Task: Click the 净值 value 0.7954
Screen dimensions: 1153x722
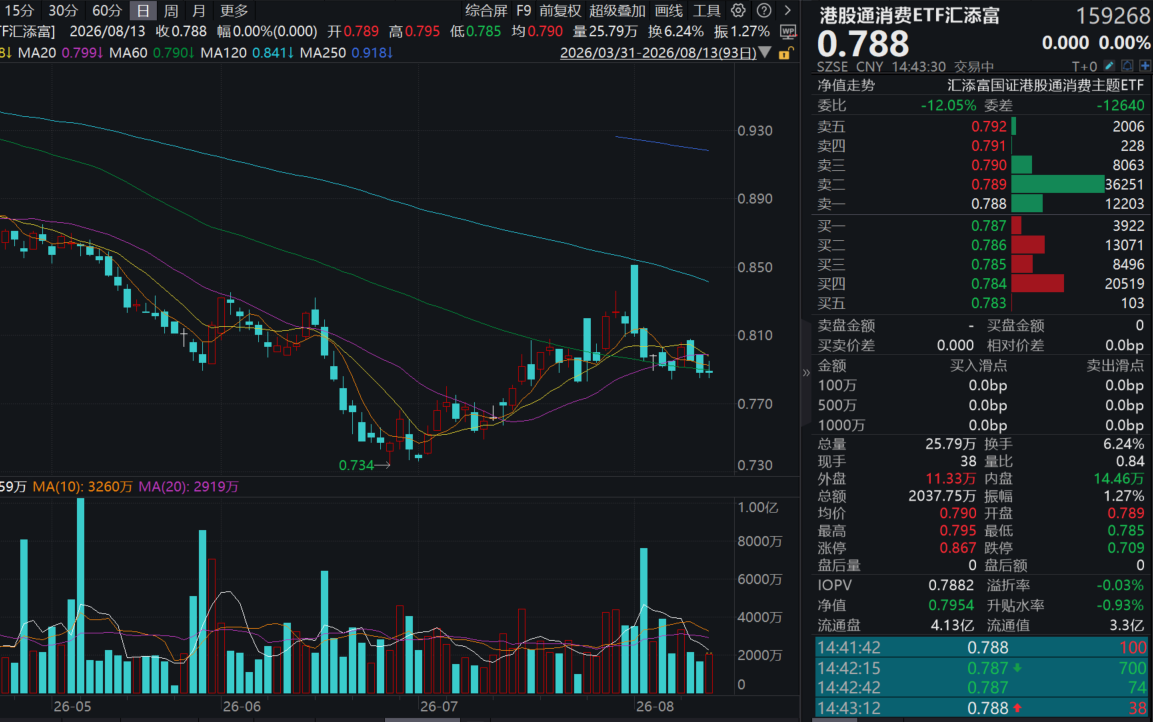Action: 950,605
